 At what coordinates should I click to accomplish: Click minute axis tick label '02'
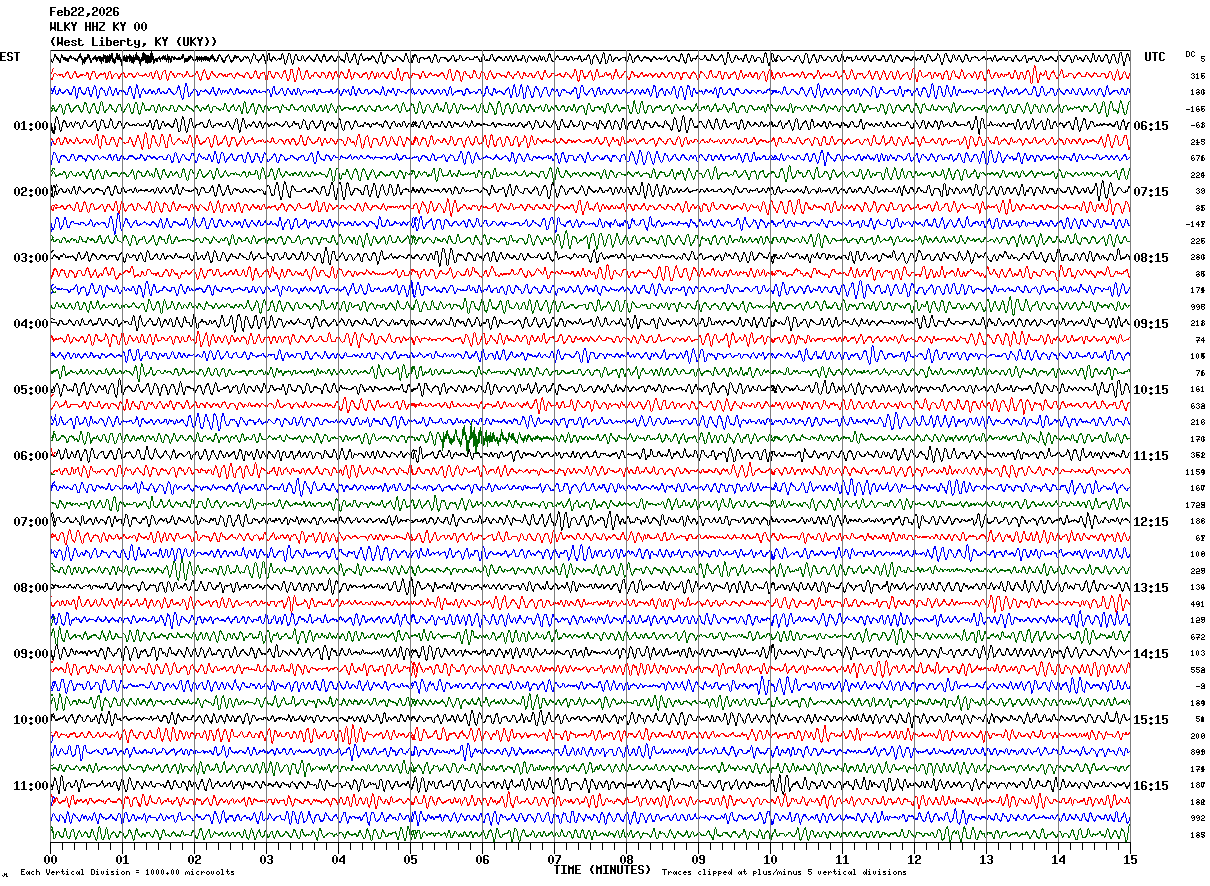point(194,860)
